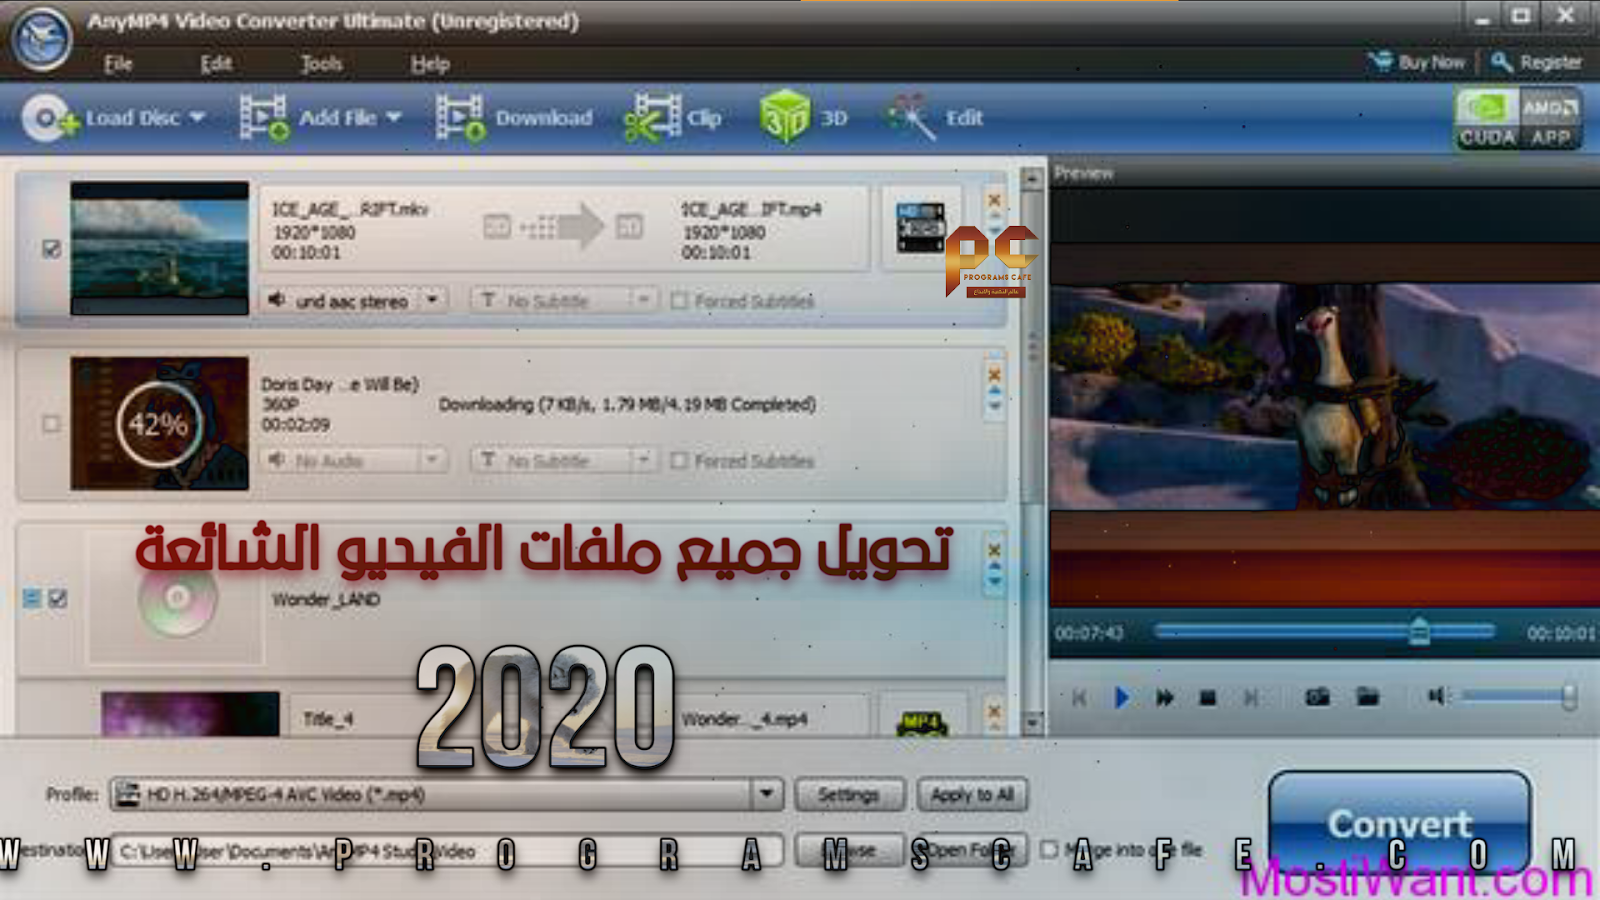Toggle AMD APP acceleration icon
The width and height of the screenshot is (1600, 900).
pyautogui.click(x=1550, y=119)
